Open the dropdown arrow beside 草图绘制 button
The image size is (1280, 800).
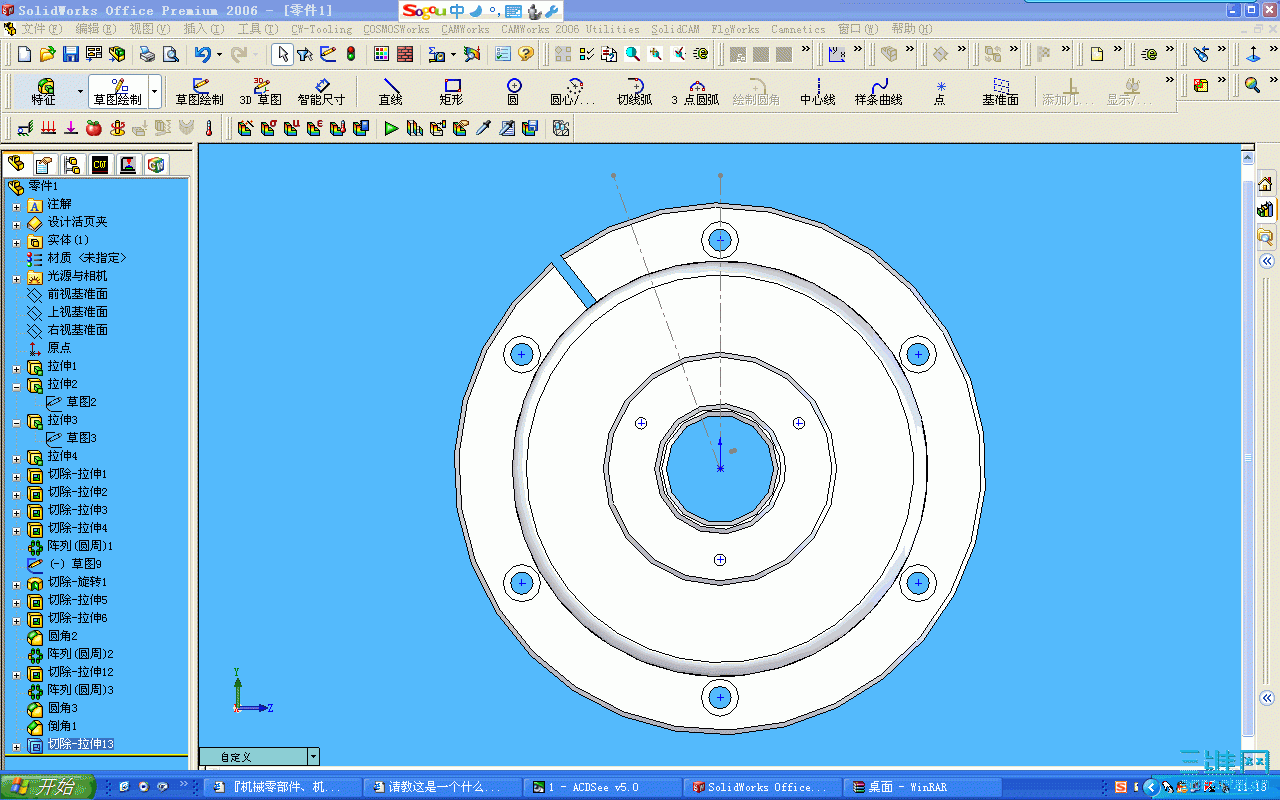point(154,92)
